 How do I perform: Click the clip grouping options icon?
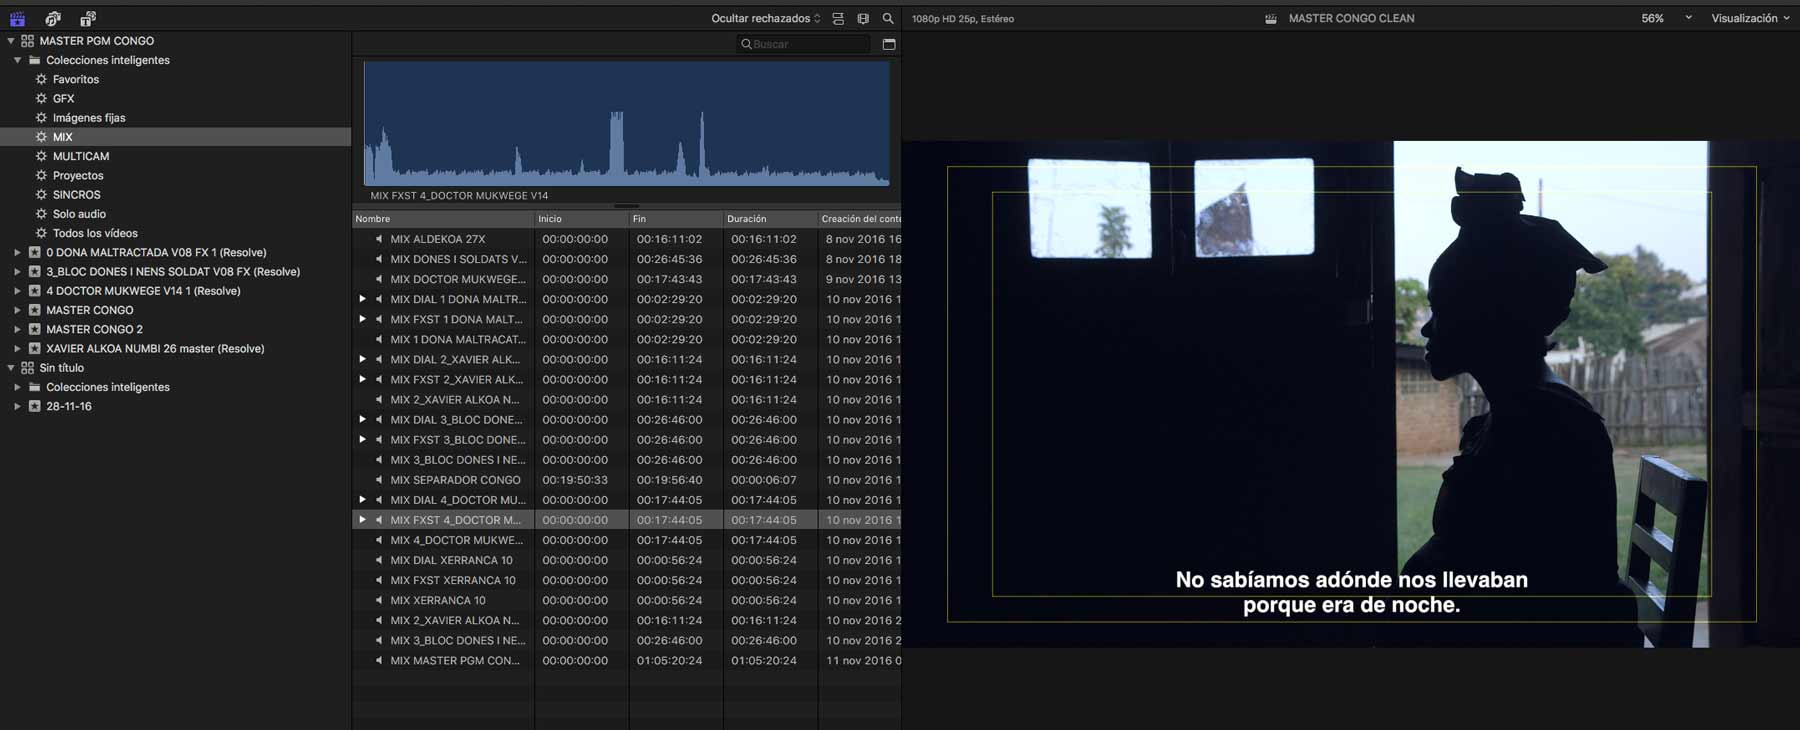(x=838, y=18)
